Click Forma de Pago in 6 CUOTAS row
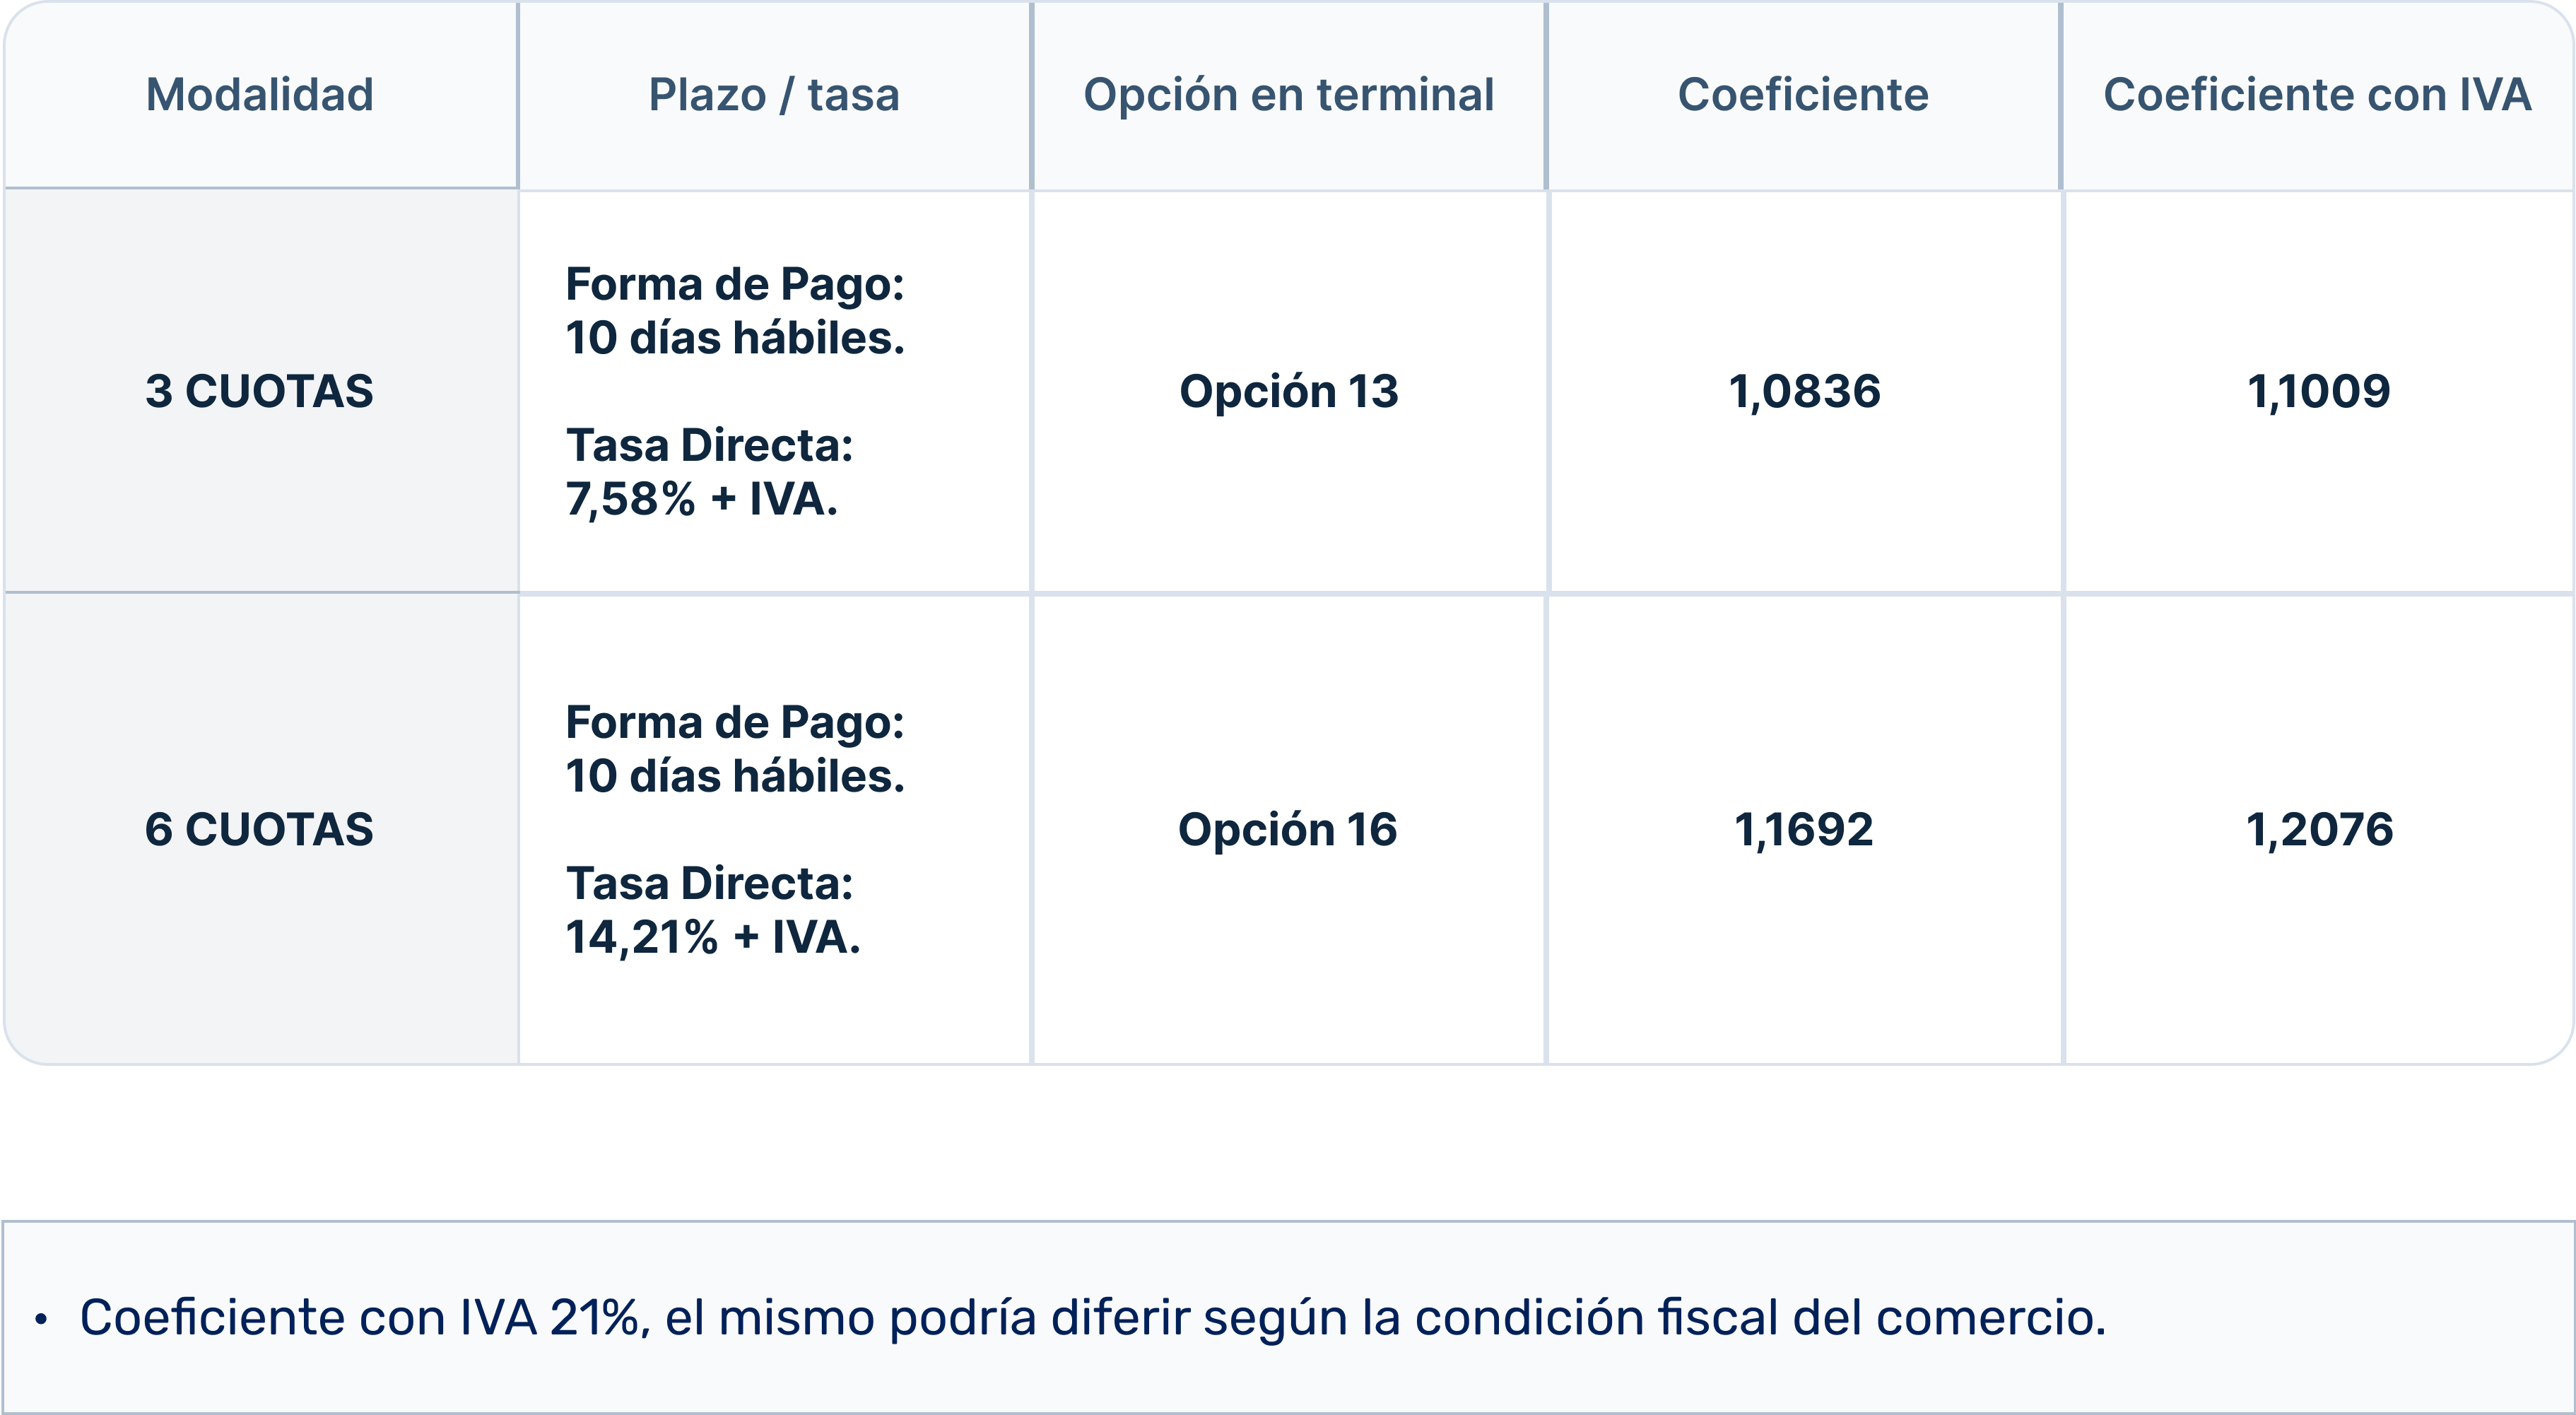 coord(734,722)
